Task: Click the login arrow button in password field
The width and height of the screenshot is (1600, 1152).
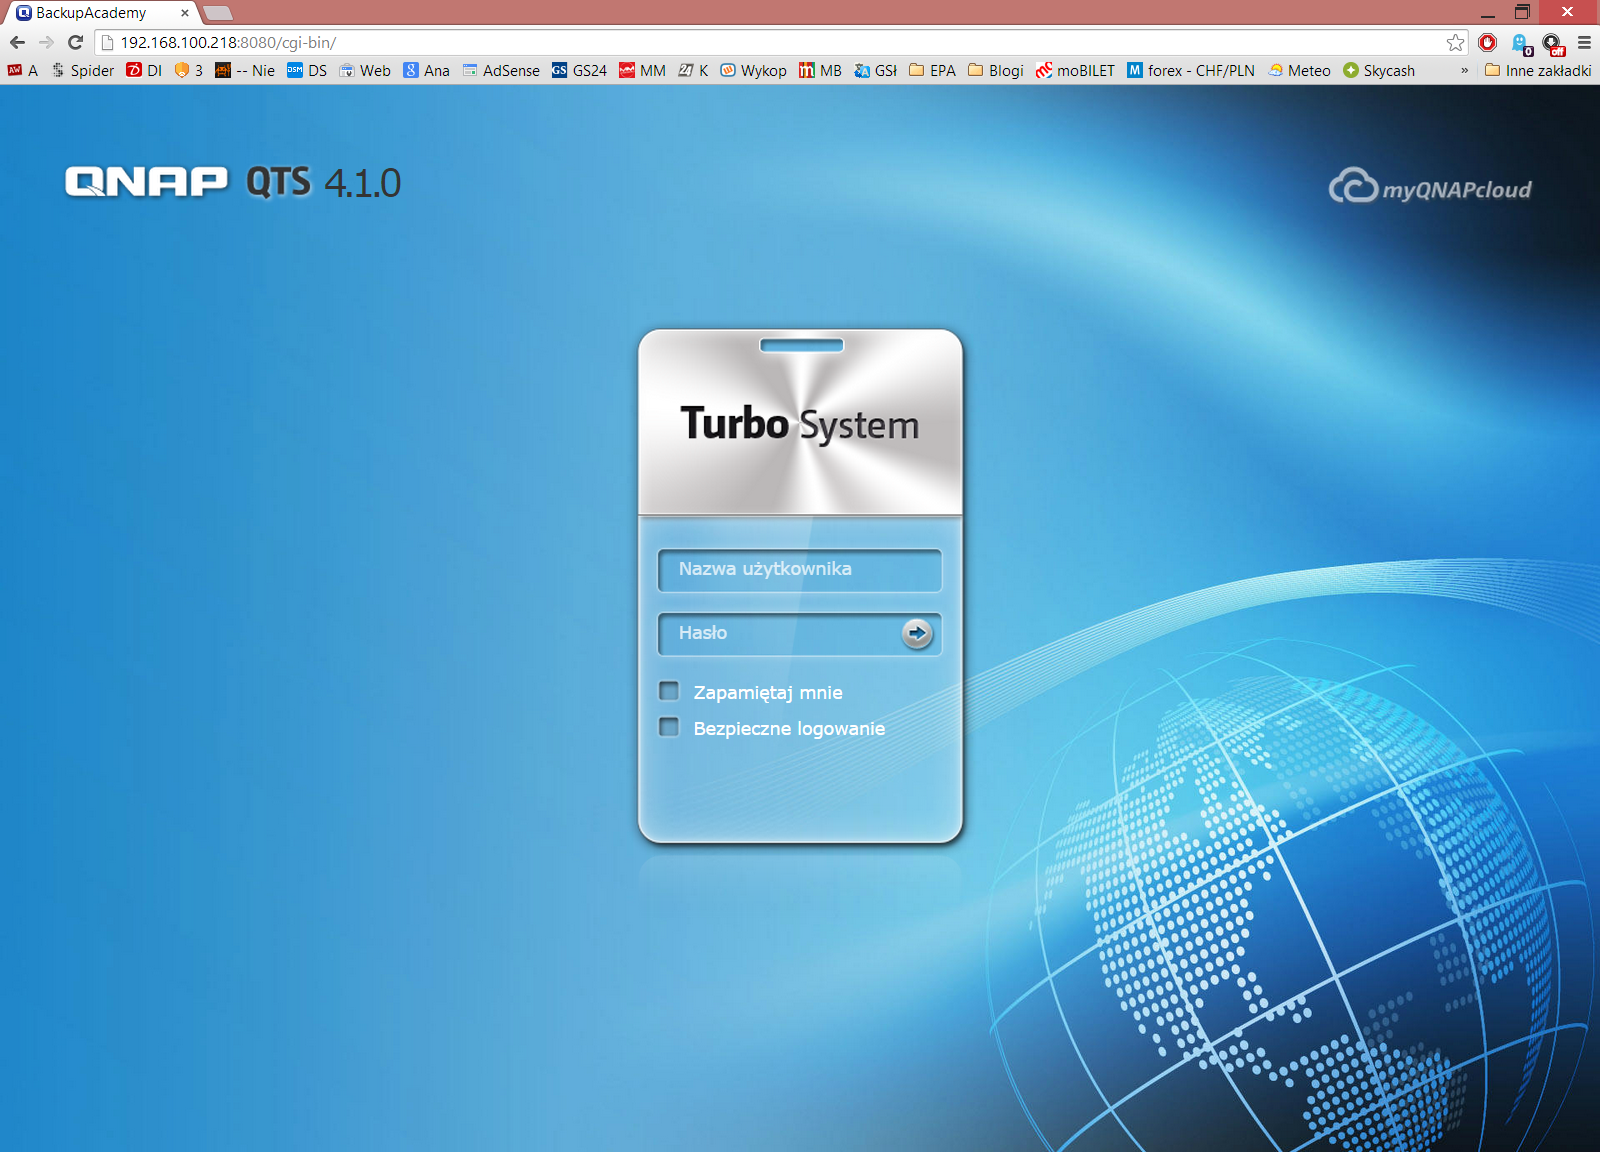Action: [917, 633]
